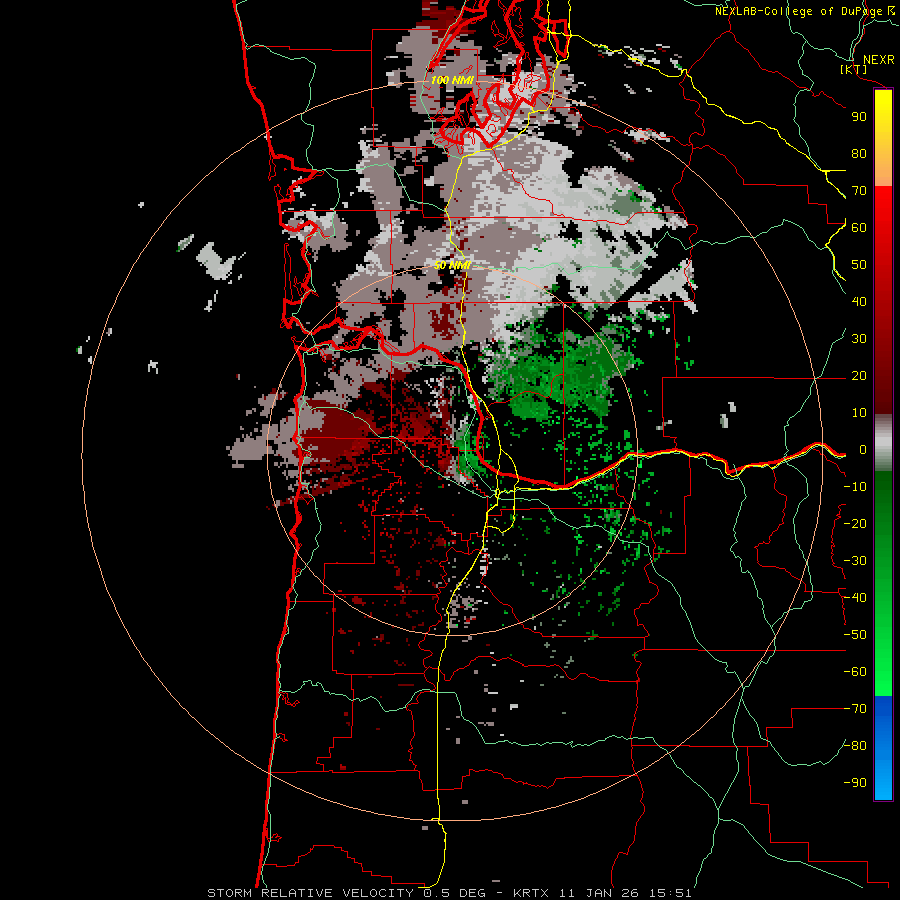Viewport: 900px width, 900px height.
Task: Click the 30 value on the velocity scale
Action: (859, 339)
